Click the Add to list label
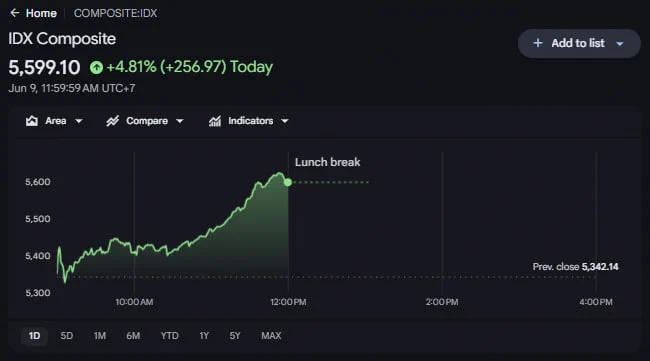 click(578, 43)
